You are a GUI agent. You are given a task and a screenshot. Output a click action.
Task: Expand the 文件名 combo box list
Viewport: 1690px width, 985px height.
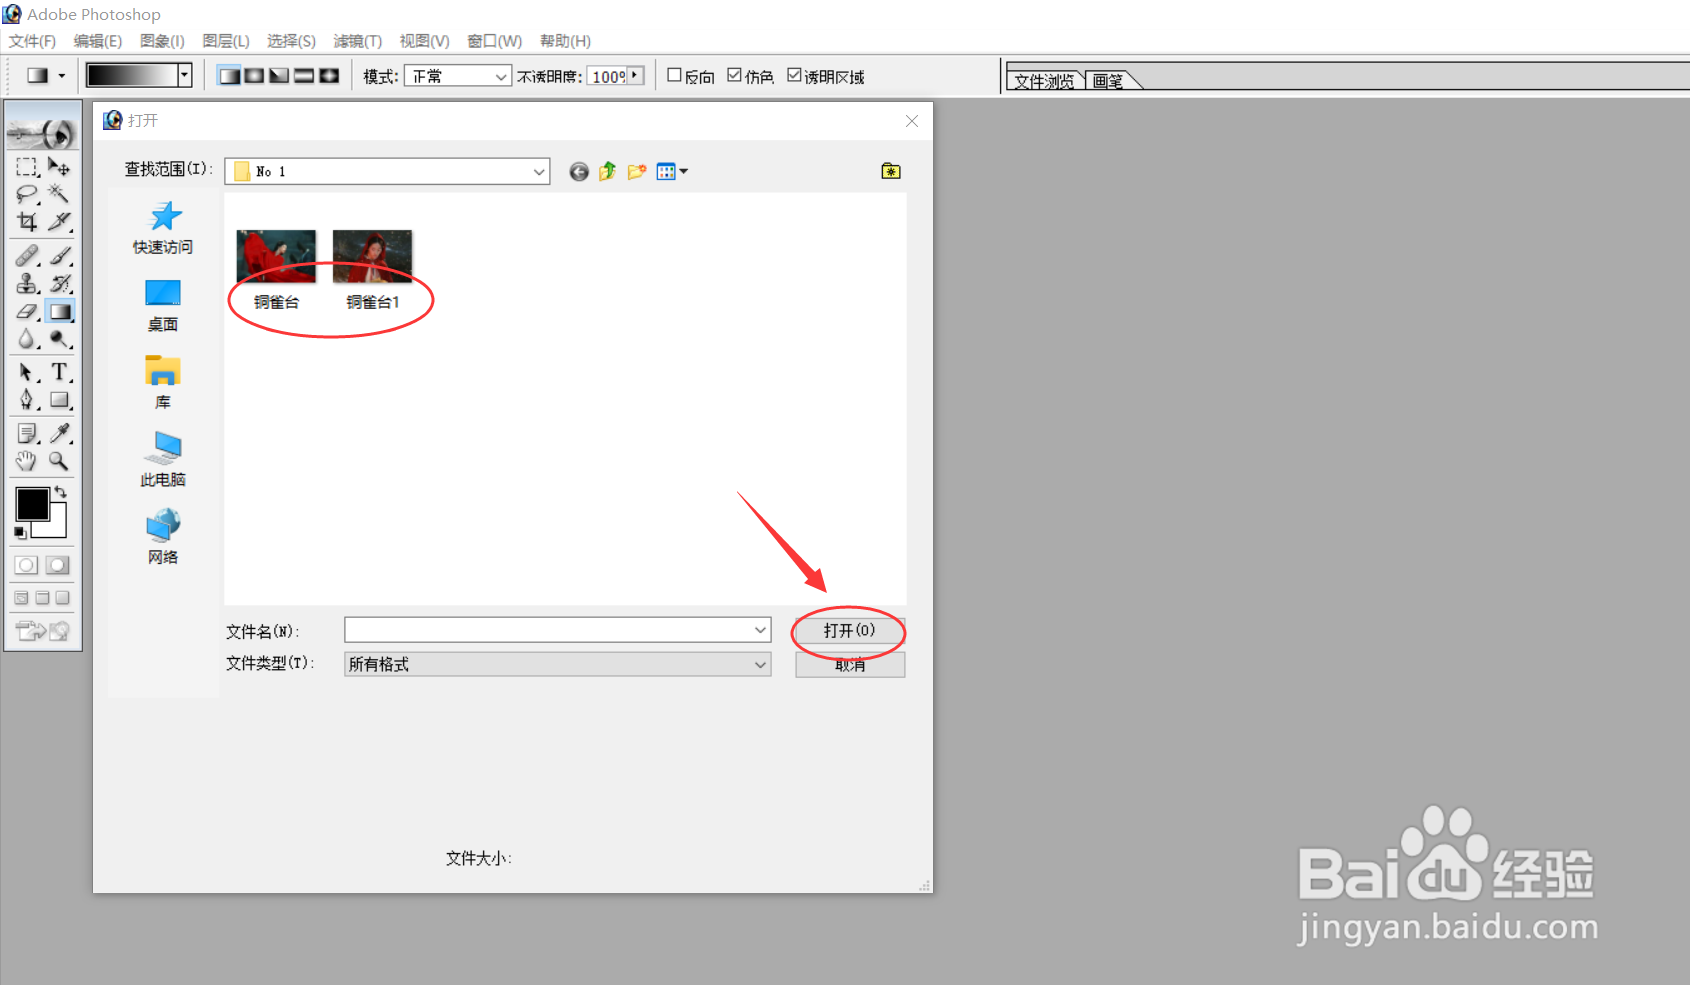pos(760,630)
